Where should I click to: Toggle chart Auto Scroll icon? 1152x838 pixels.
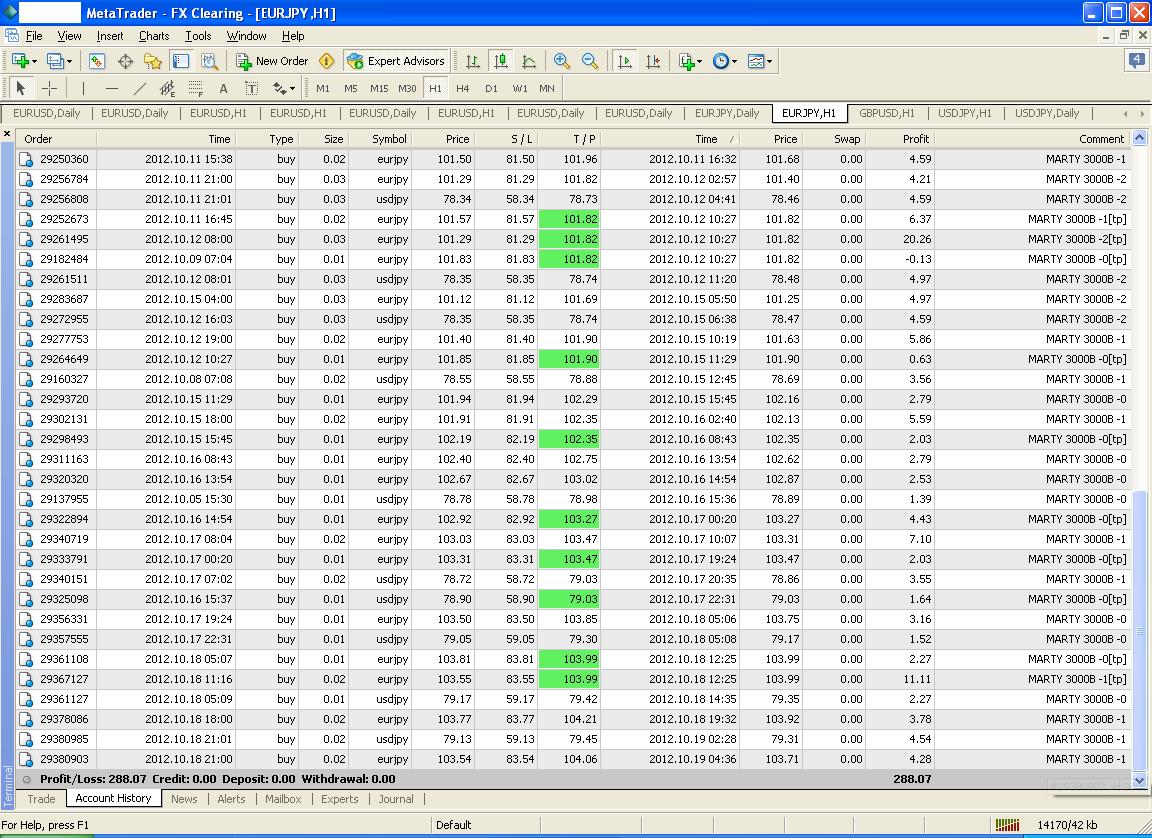(x=624, y=62)
